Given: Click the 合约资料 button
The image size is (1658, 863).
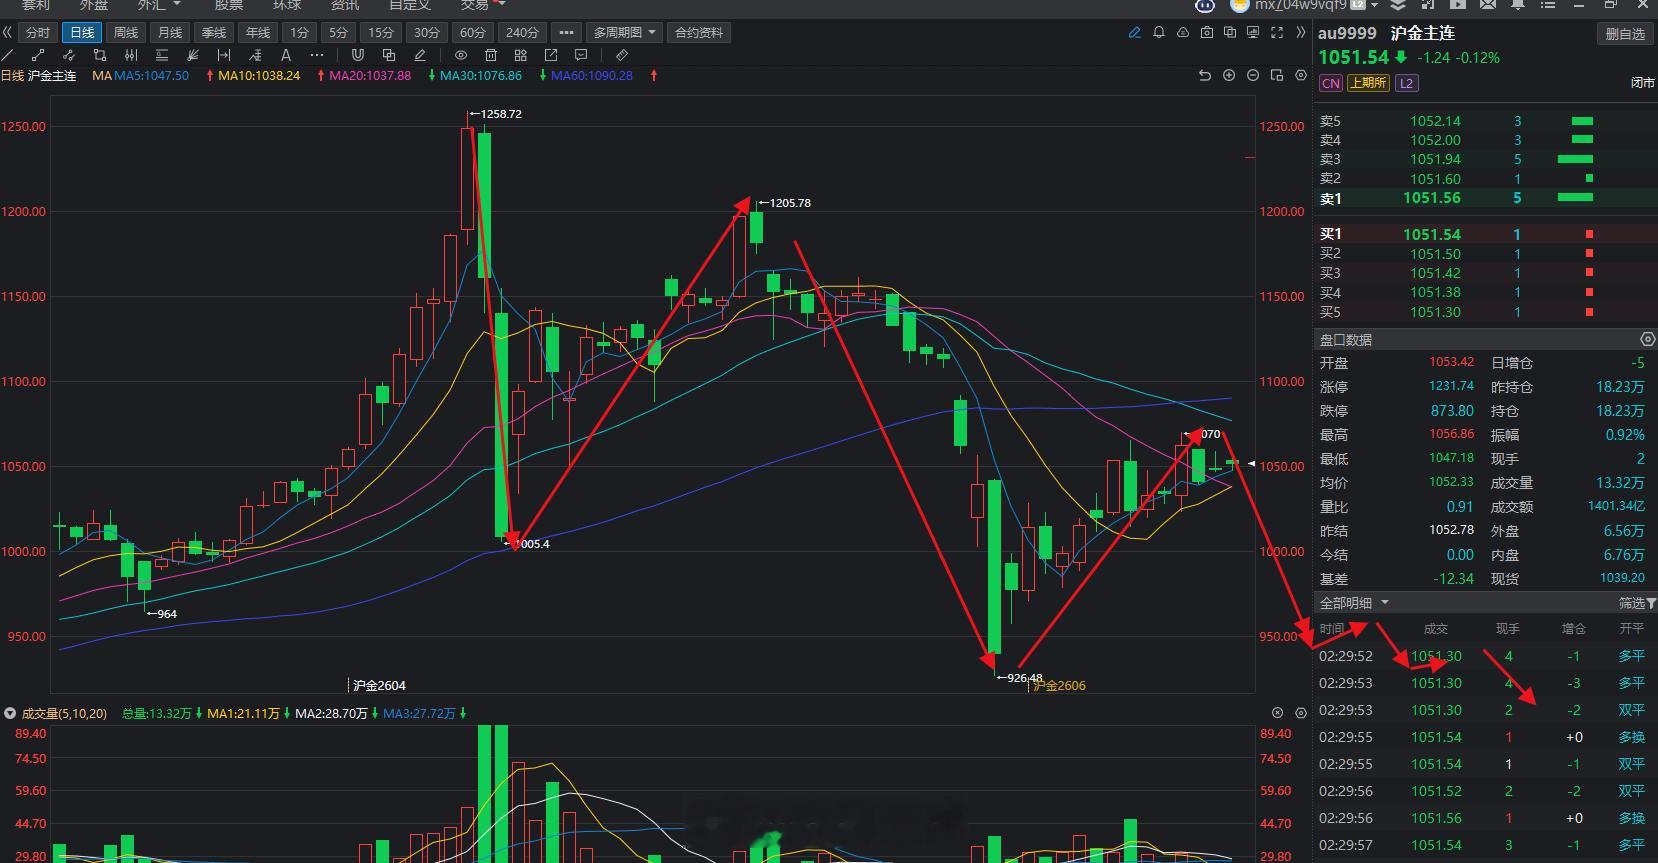Looking at the screenshot, I should point(699,33).
